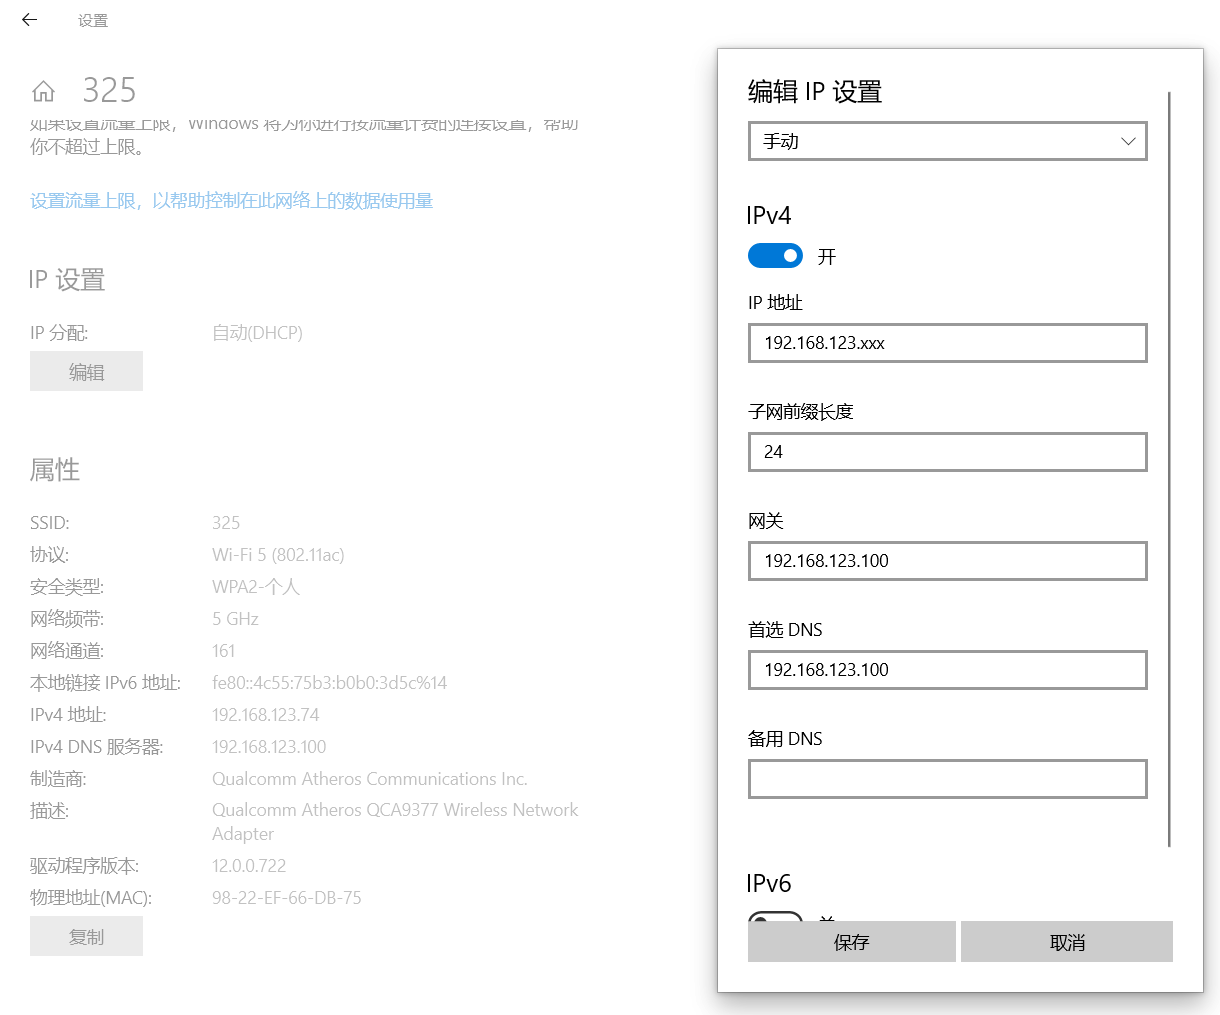The image size is (1220, 1015).
Task: Copy network properties using 复制 button
Action: (x=86, y=936)
